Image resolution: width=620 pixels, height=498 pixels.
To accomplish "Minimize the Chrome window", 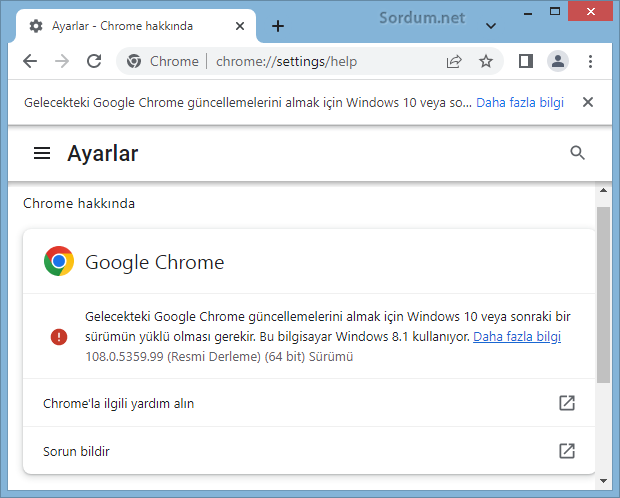I will coord(527,12).
